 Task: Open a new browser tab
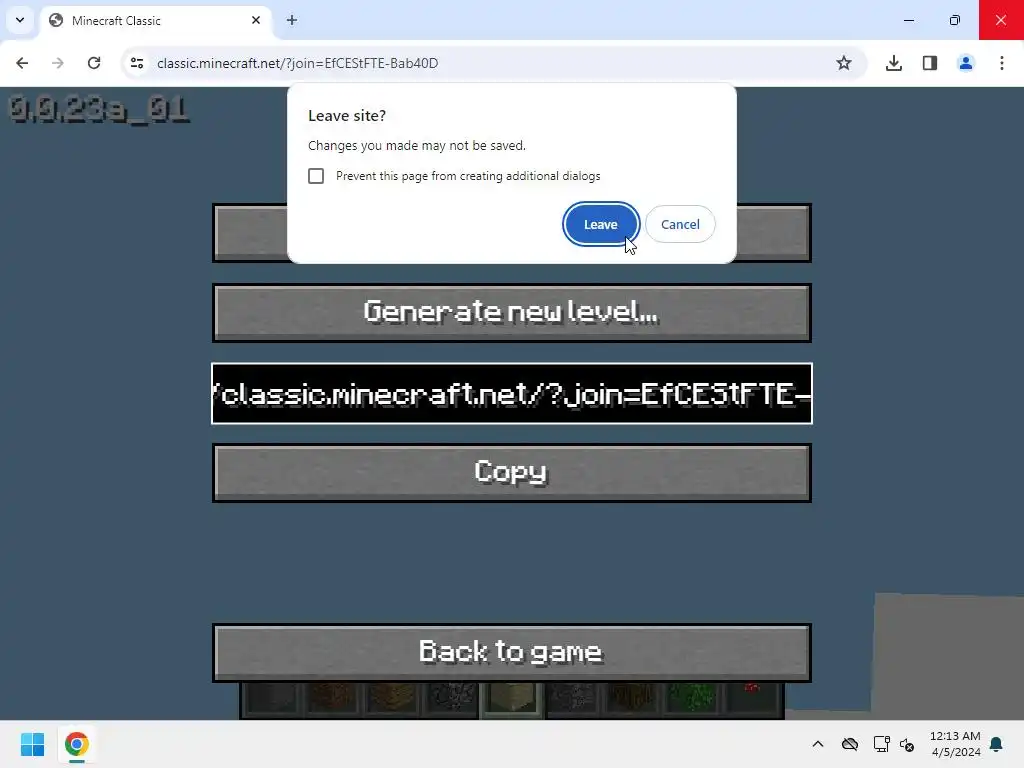[292, 20]
